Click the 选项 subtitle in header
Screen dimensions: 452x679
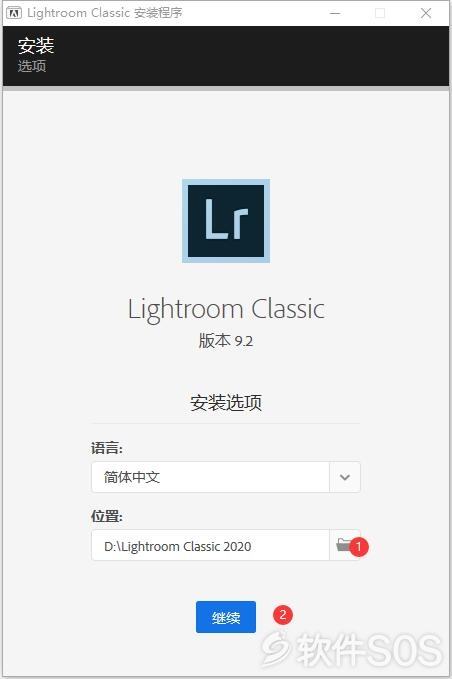tap(32, 66)
